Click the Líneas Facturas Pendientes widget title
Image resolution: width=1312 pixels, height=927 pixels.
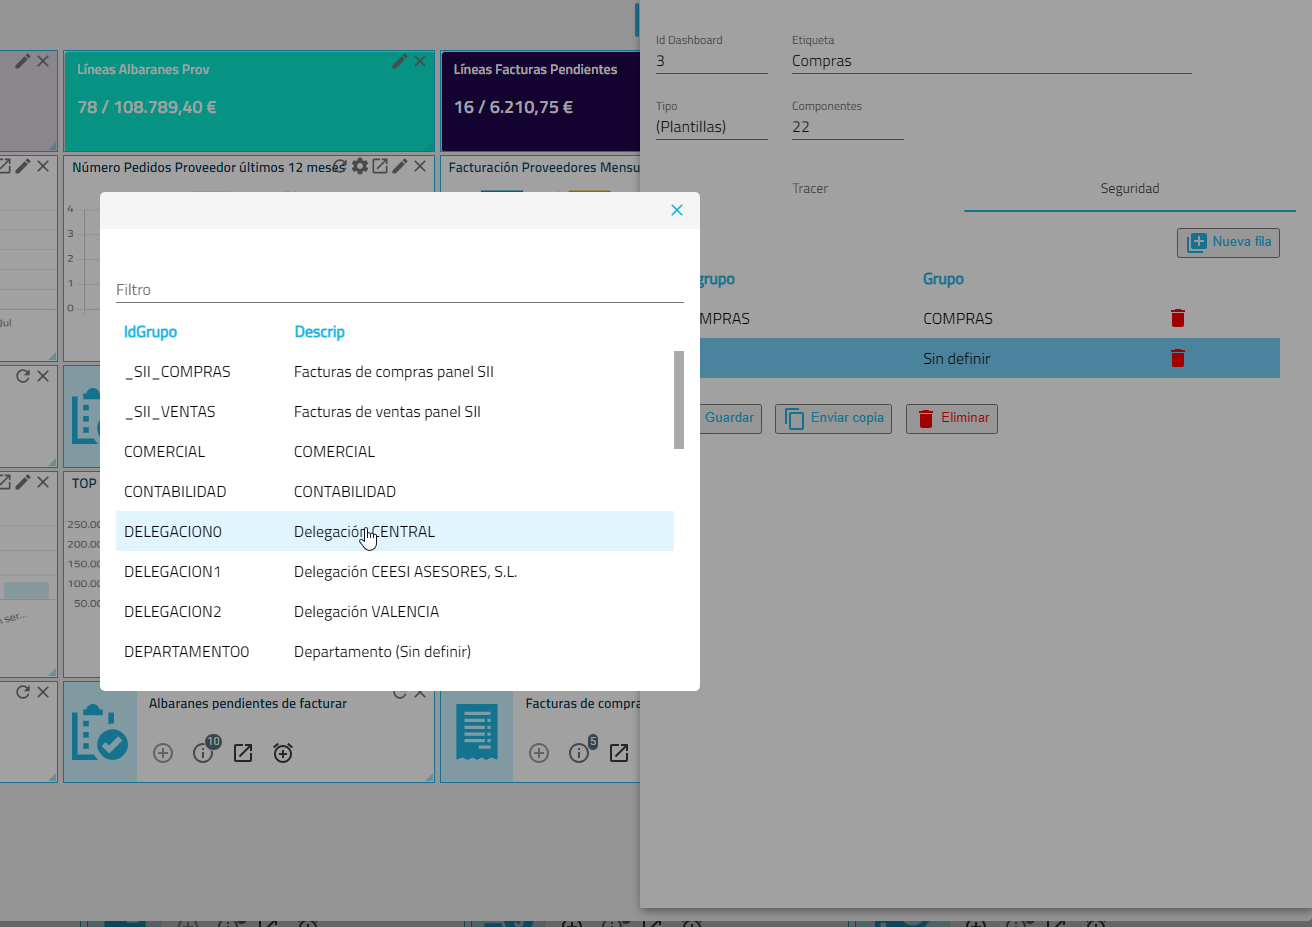coord(535,69)
